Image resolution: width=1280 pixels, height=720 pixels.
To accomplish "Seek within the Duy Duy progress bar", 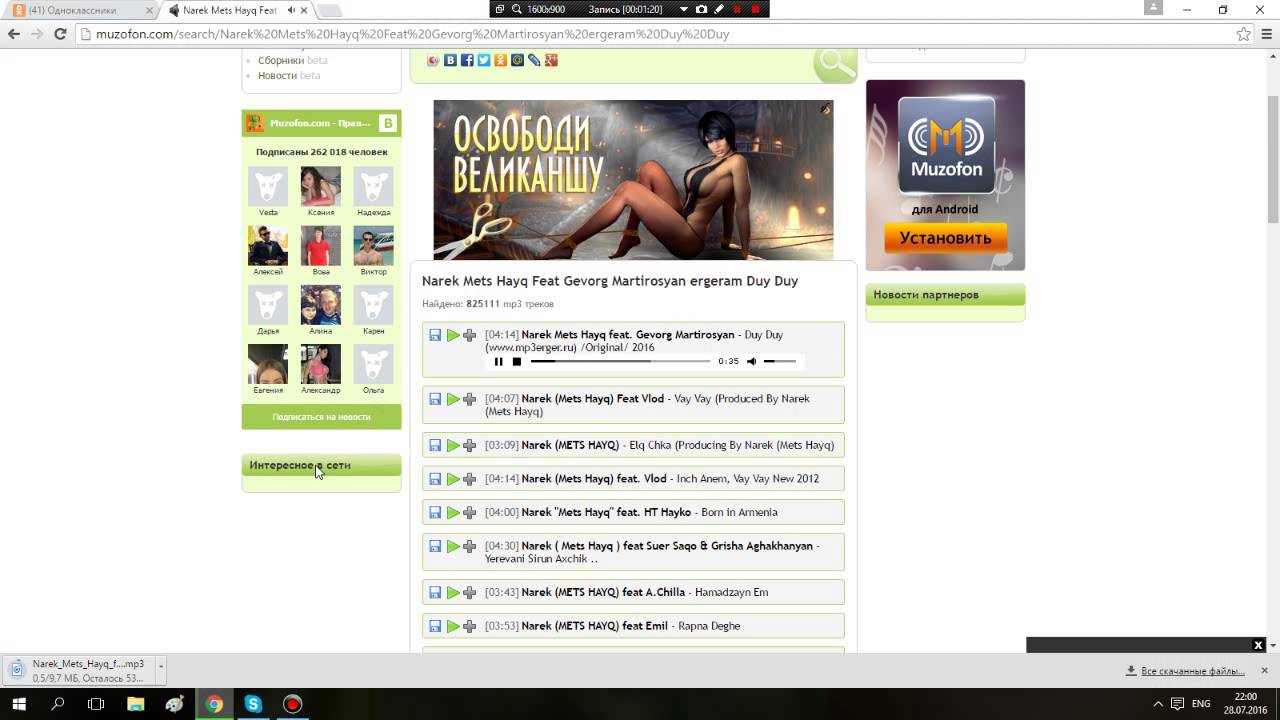I will [620, 361].
